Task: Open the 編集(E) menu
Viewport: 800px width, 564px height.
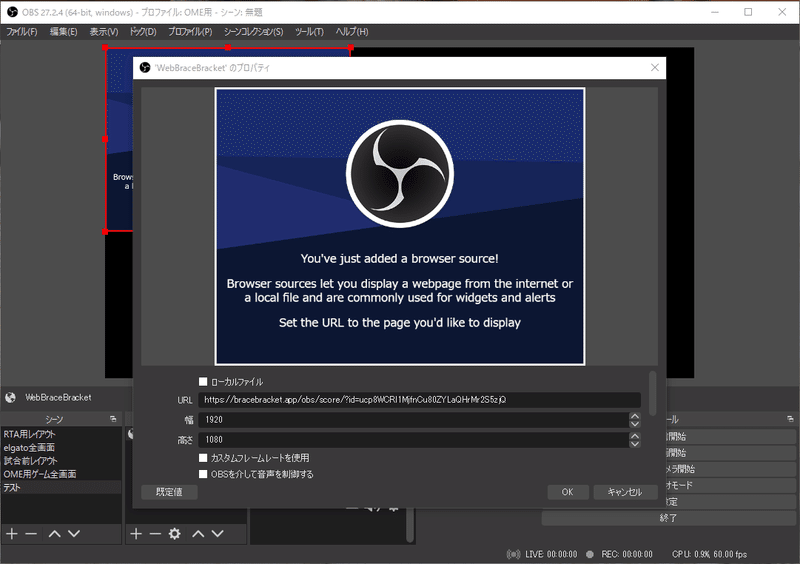Action: click(x=63, y=32)
